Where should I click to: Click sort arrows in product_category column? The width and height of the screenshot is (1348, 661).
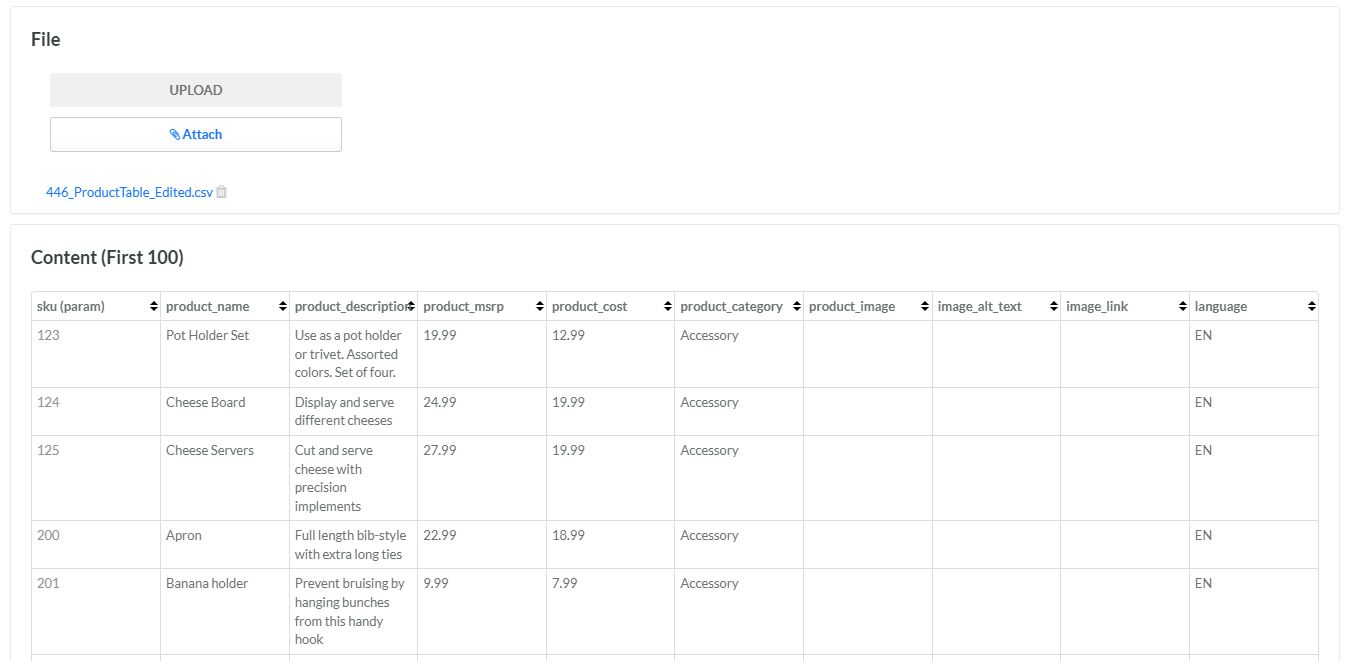point(796,307)
